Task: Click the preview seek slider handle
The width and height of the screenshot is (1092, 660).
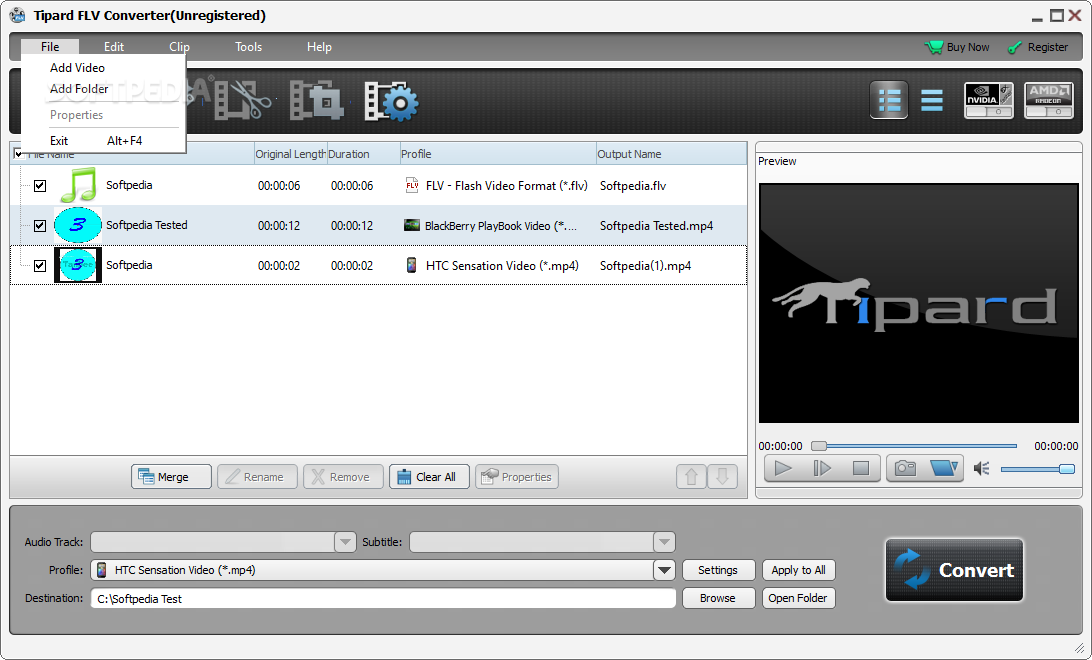Action: point(819,446)
